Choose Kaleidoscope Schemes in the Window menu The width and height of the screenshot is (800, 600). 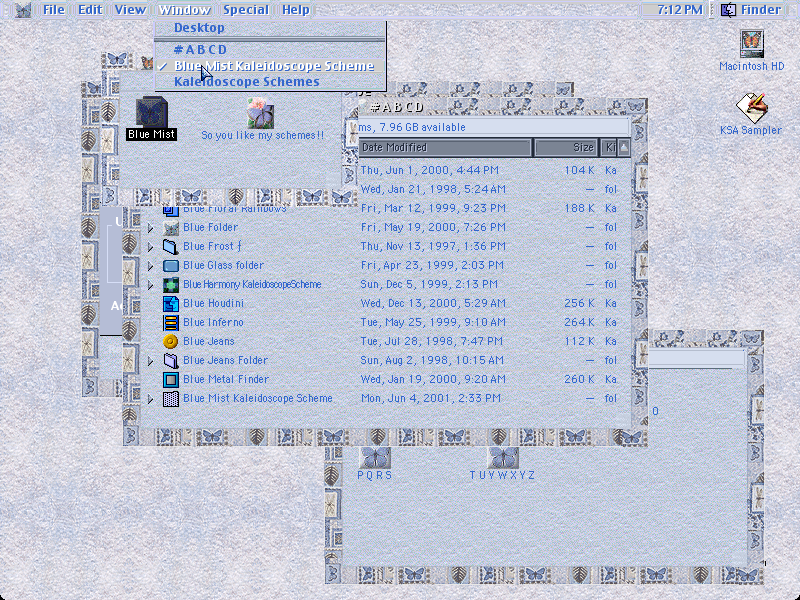(270, 82)
